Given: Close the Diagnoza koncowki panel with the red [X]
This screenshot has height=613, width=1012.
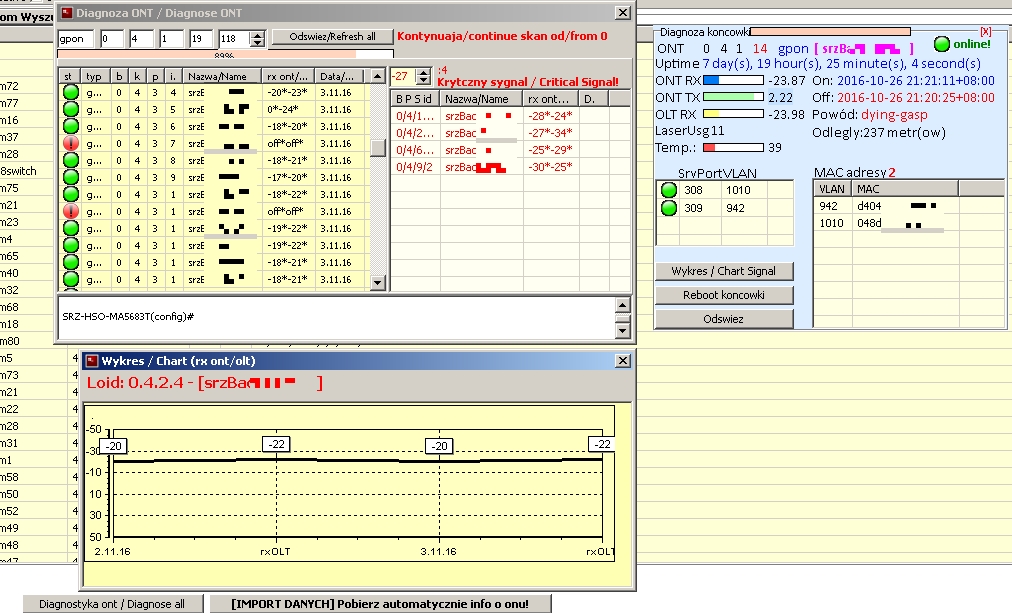Looking at the screenshot, I should tap(986, 31).
